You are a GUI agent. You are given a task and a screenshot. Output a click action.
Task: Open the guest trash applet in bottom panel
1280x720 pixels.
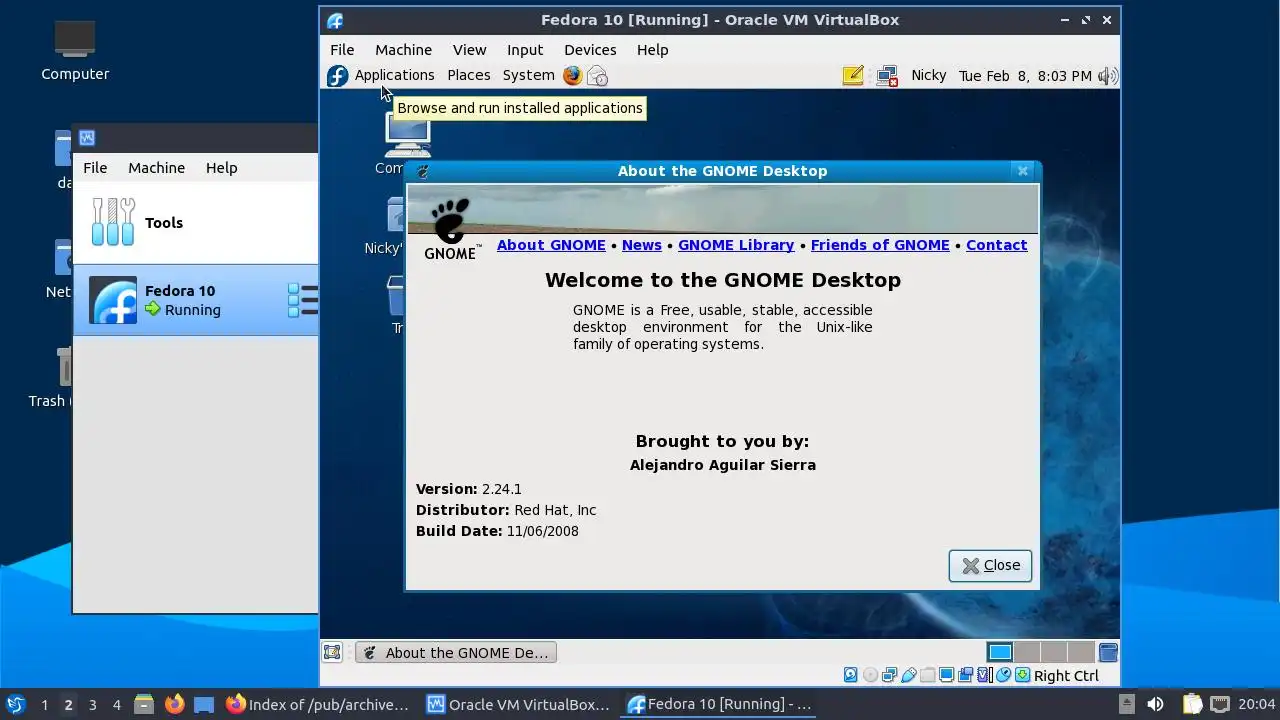1108,652
